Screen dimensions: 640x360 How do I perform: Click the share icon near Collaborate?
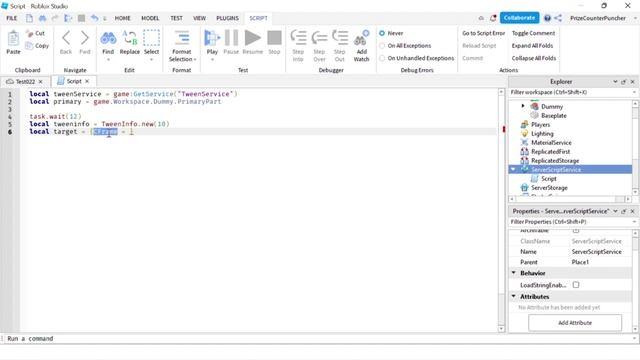point(558,18)
